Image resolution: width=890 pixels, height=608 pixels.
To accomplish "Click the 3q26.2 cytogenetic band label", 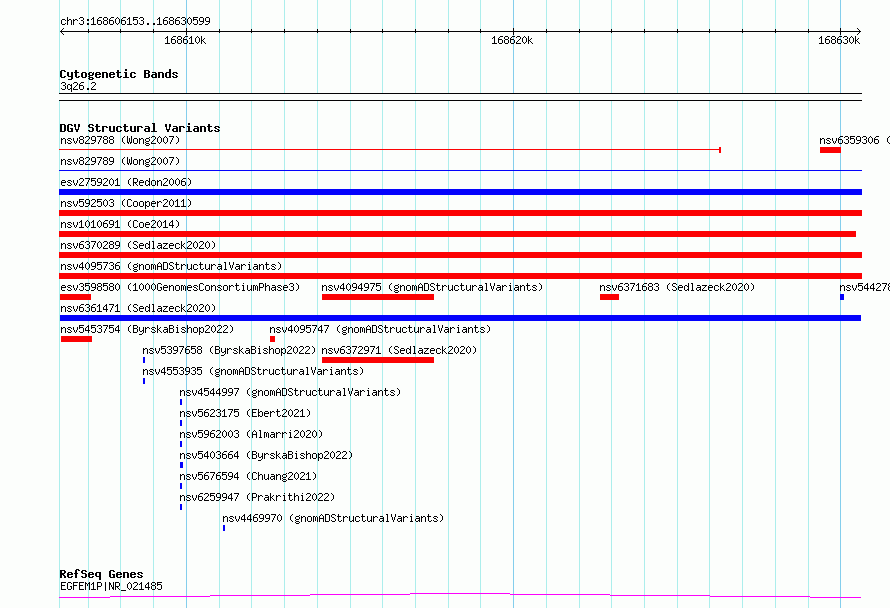I will (78, 86).
